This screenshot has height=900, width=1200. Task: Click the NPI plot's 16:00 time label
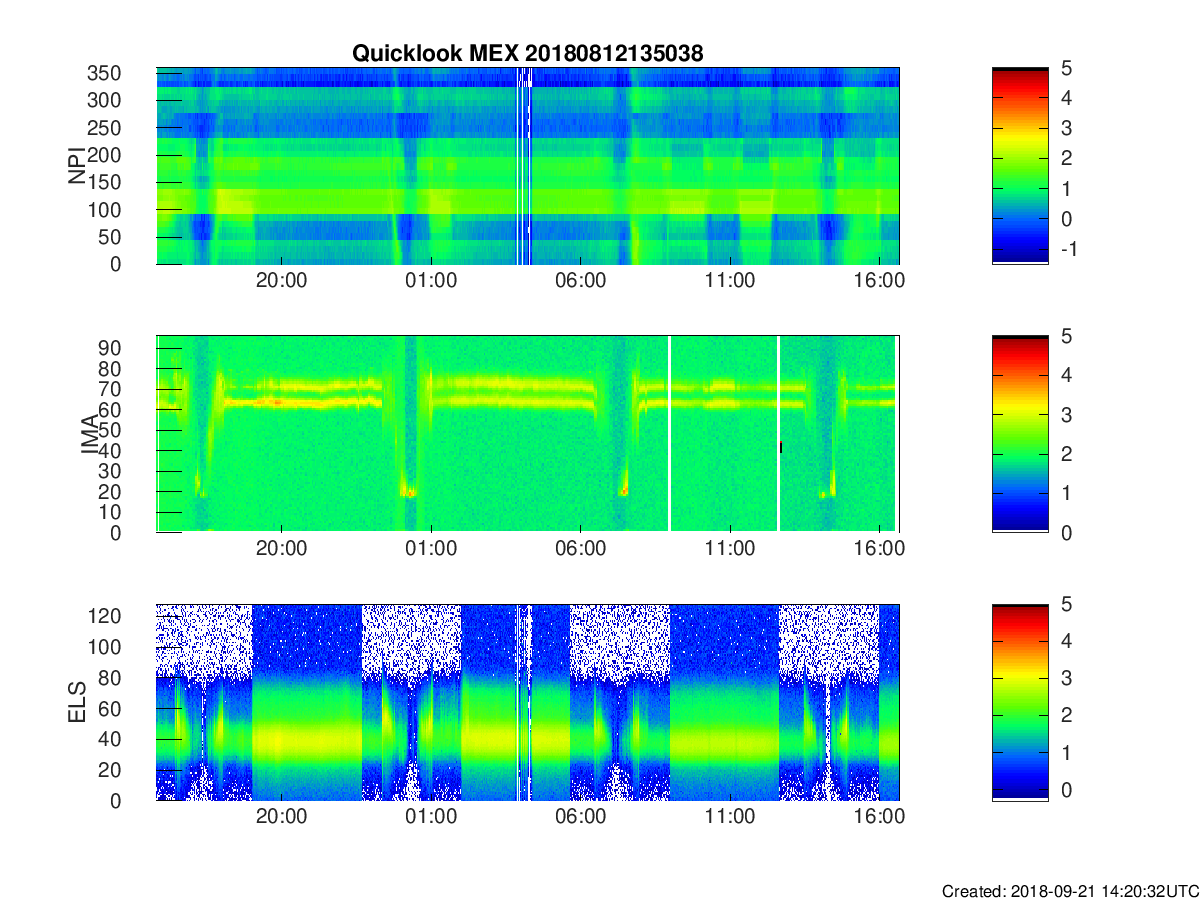pos(880,281)
